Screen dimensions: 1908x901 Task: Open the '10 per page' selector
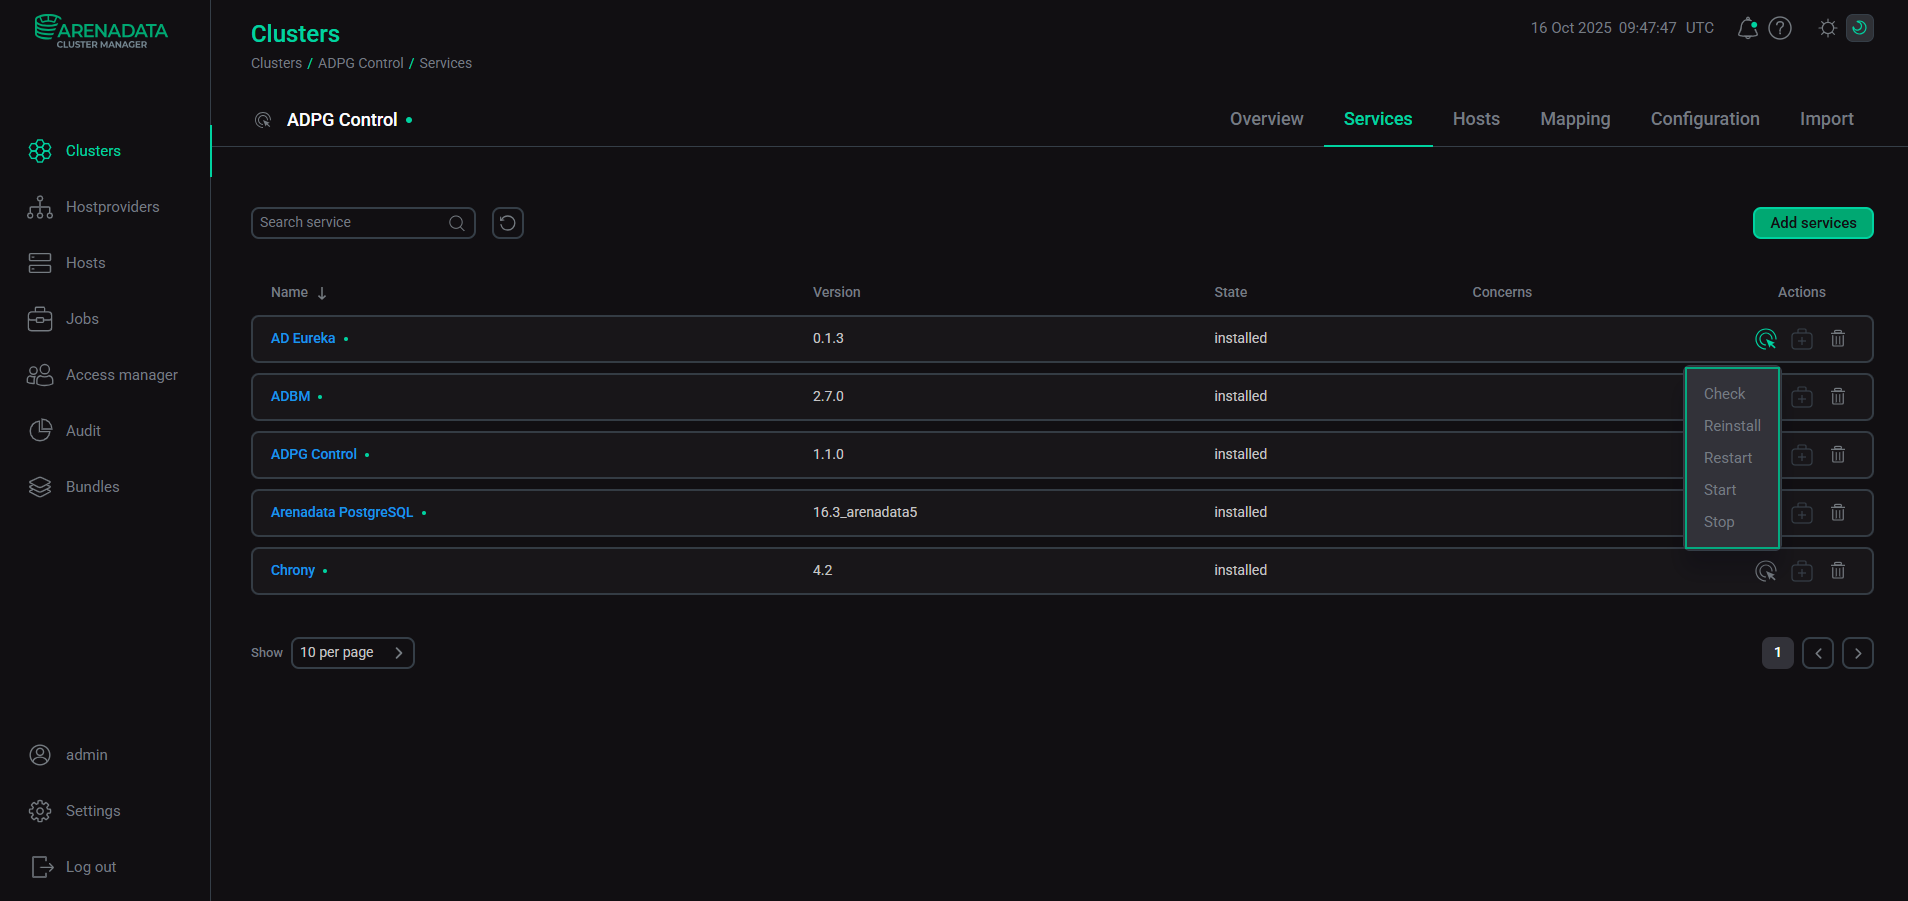click(x=352, y=652)
